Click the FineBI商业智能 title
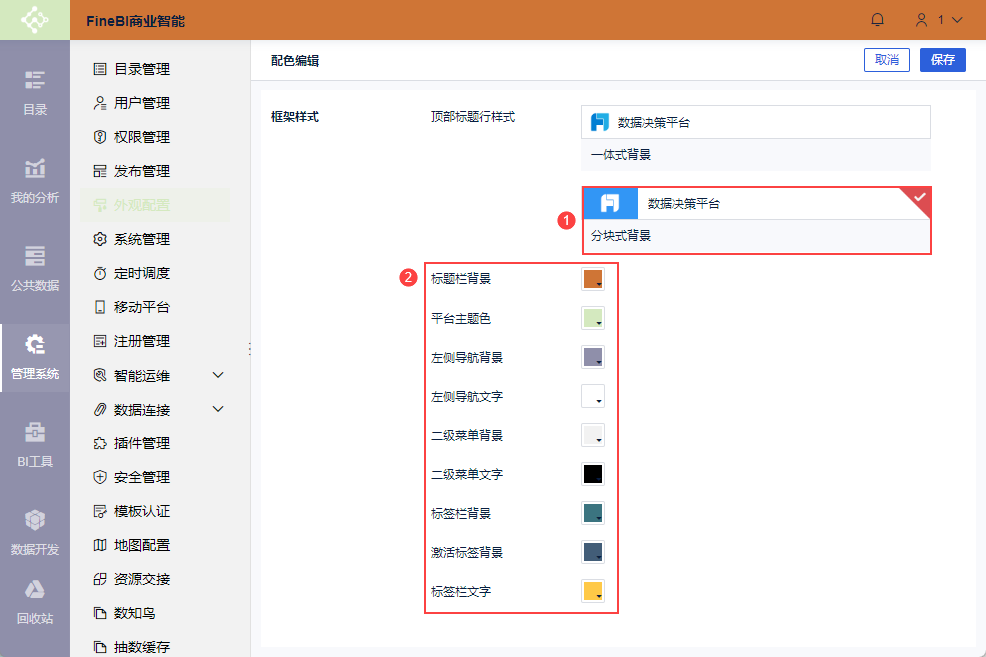 coord(135,21)
